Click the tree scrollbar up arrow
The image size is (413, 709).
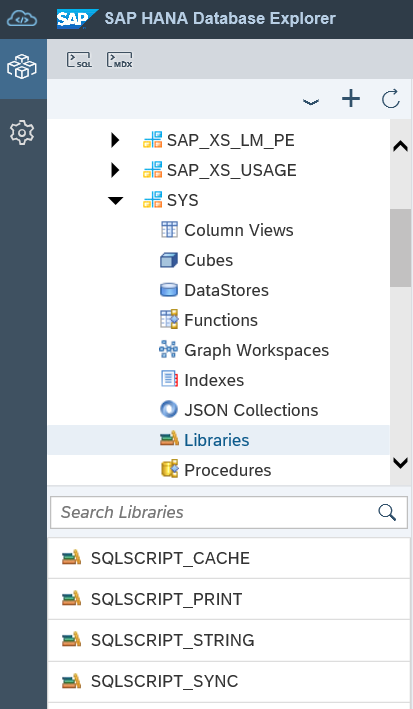[400, 147]
